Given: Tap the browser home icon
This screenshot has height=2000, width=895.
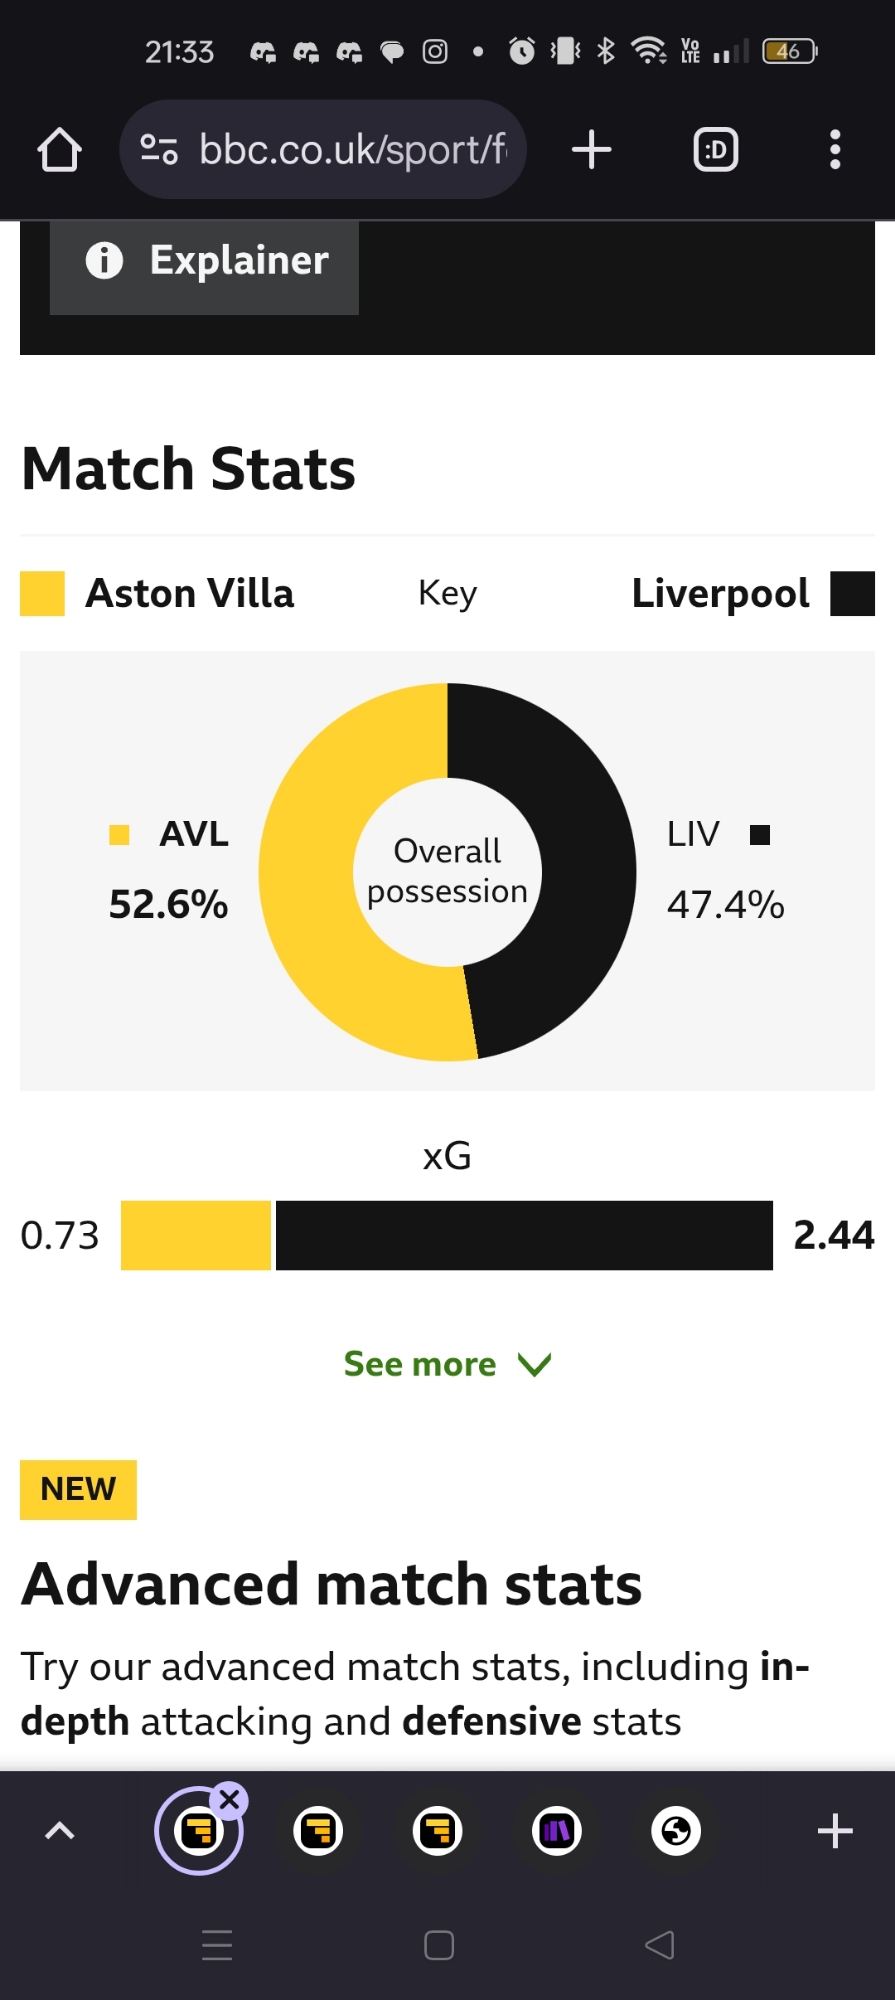Looking at the screenshot, I should [59, 150].
